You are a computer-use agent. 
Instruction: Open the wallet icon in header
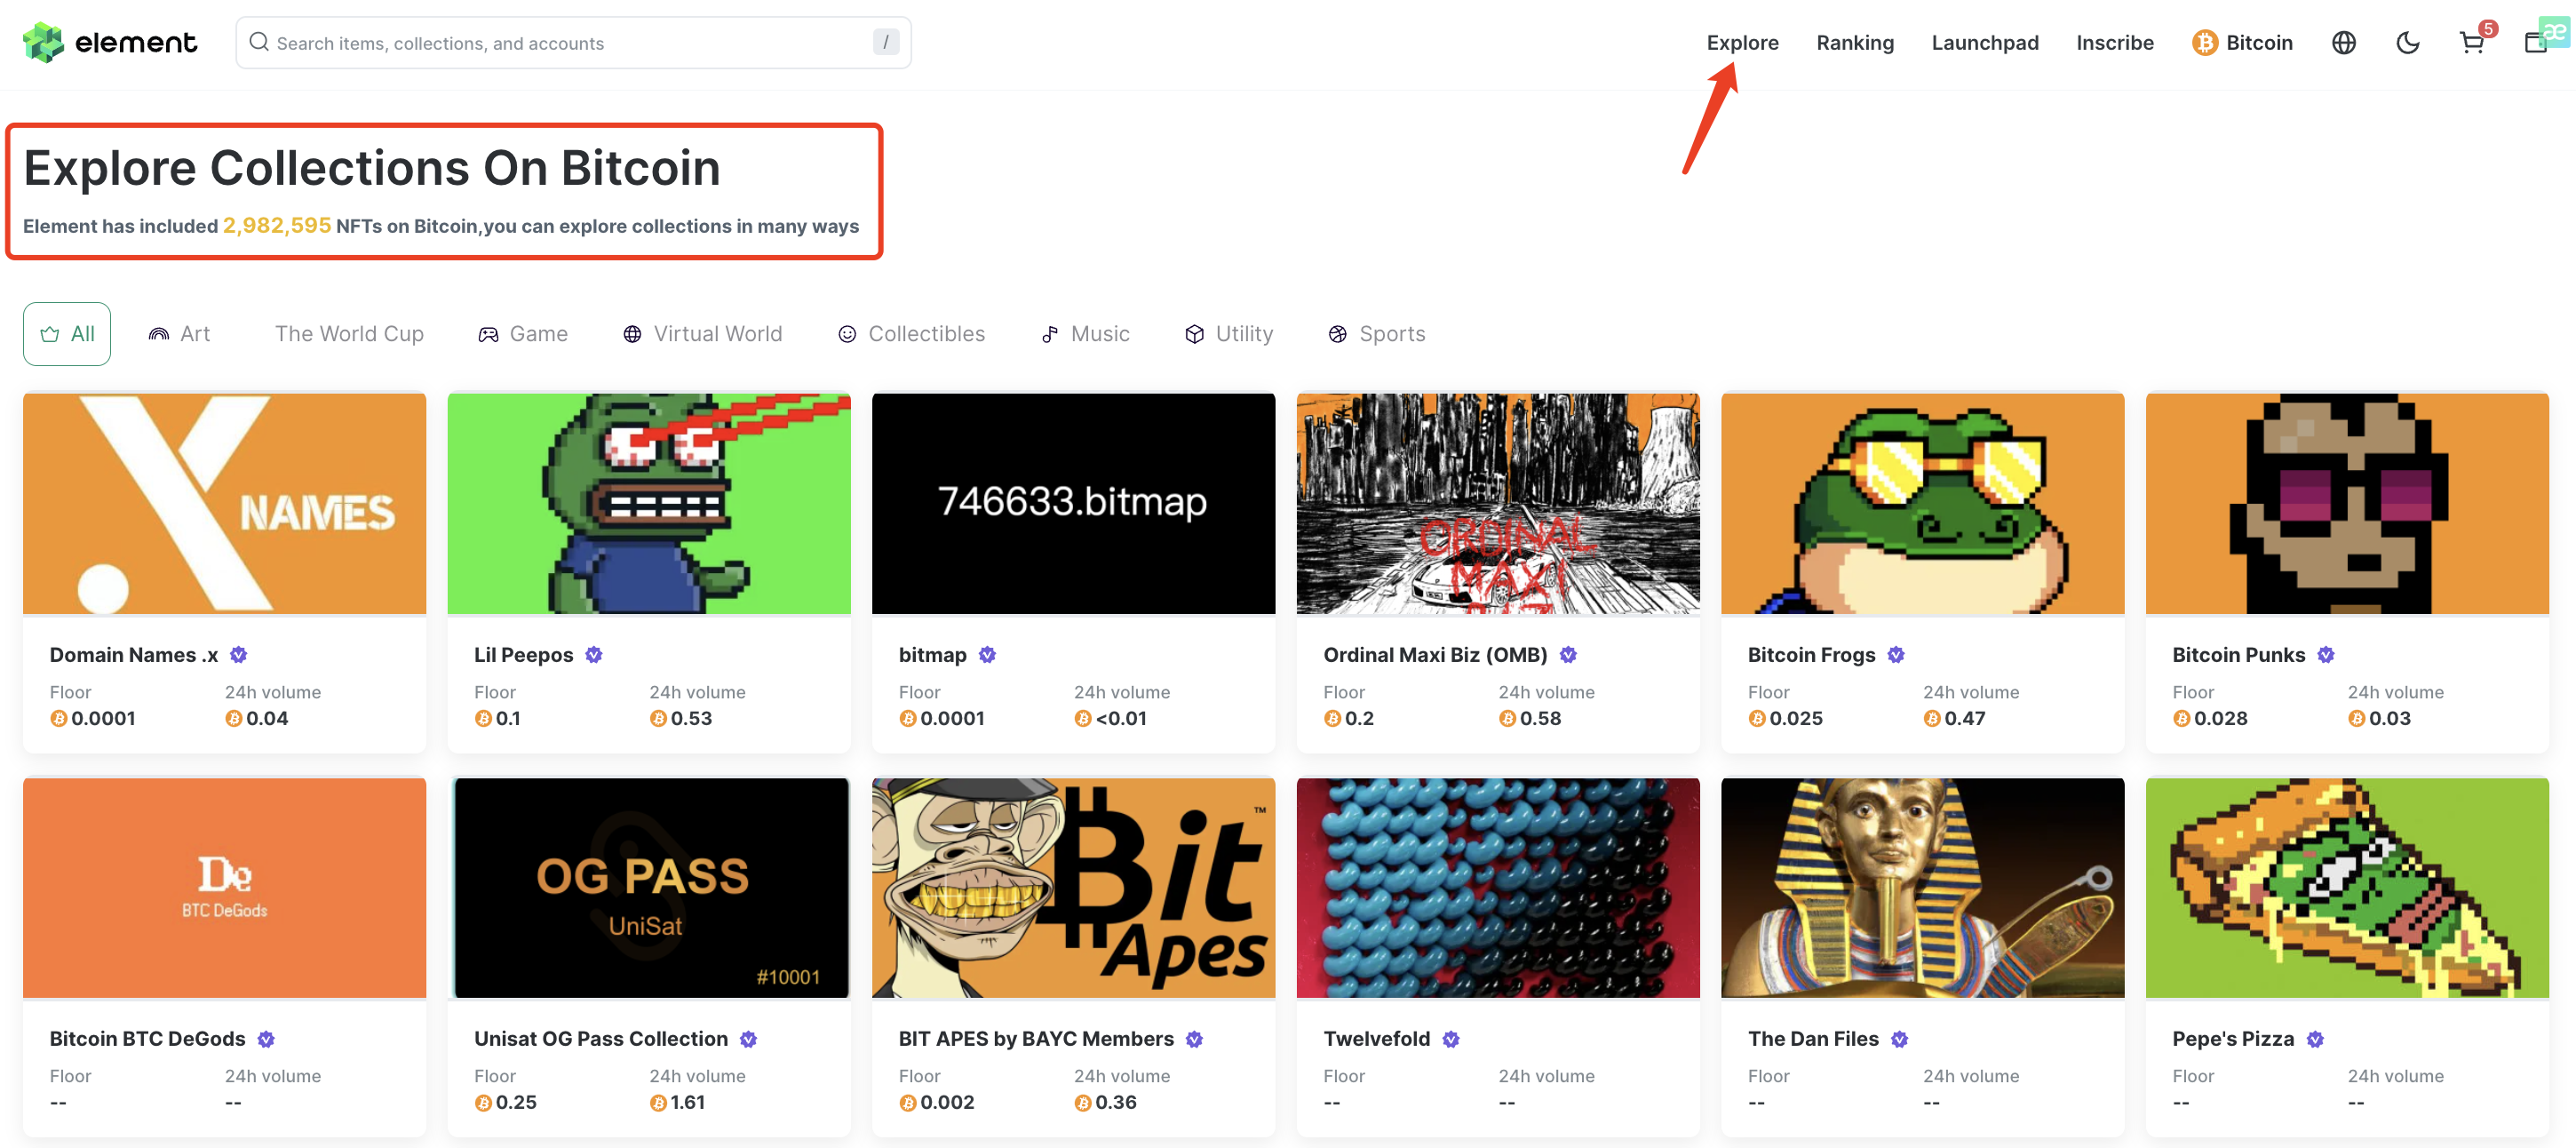[x=2535, y=43]
